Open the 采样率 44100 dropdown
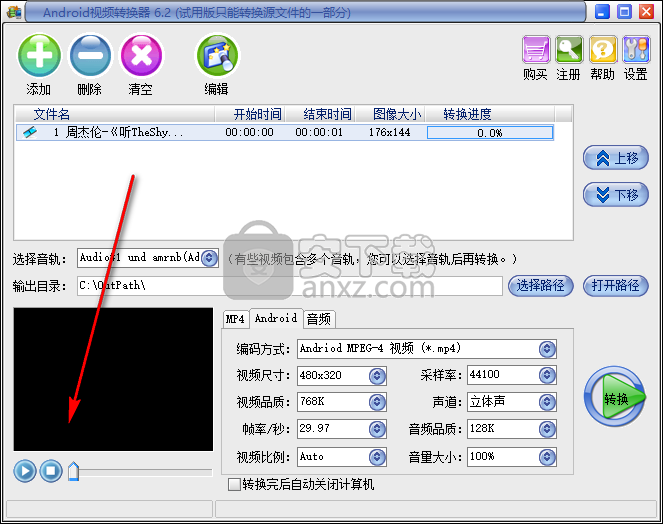The image size is (663, 524). click(547, 375)
